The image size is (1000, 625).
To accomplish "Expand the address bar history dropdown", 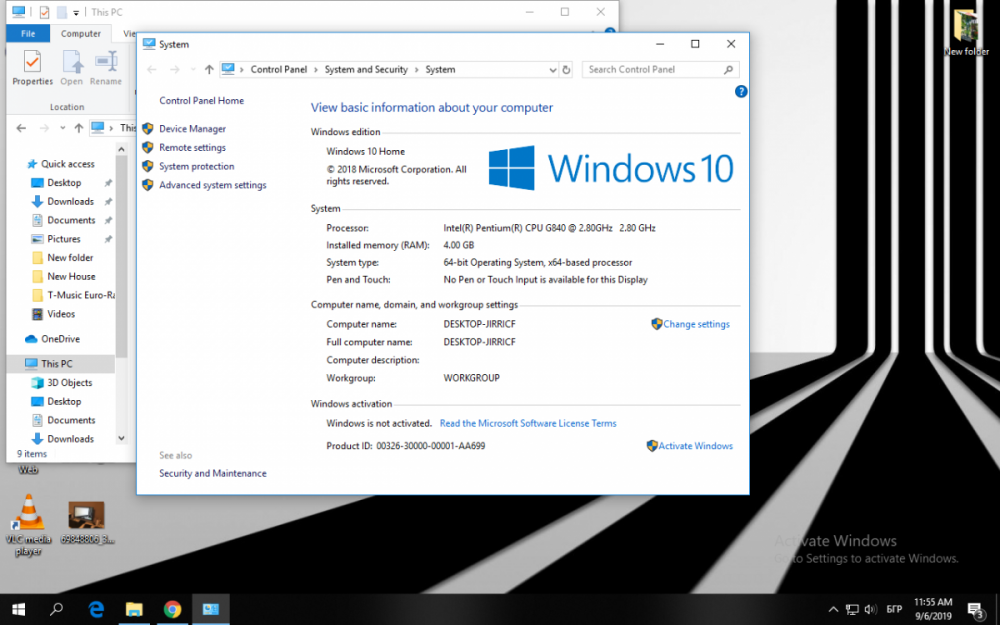I will [x=552, y=70].
